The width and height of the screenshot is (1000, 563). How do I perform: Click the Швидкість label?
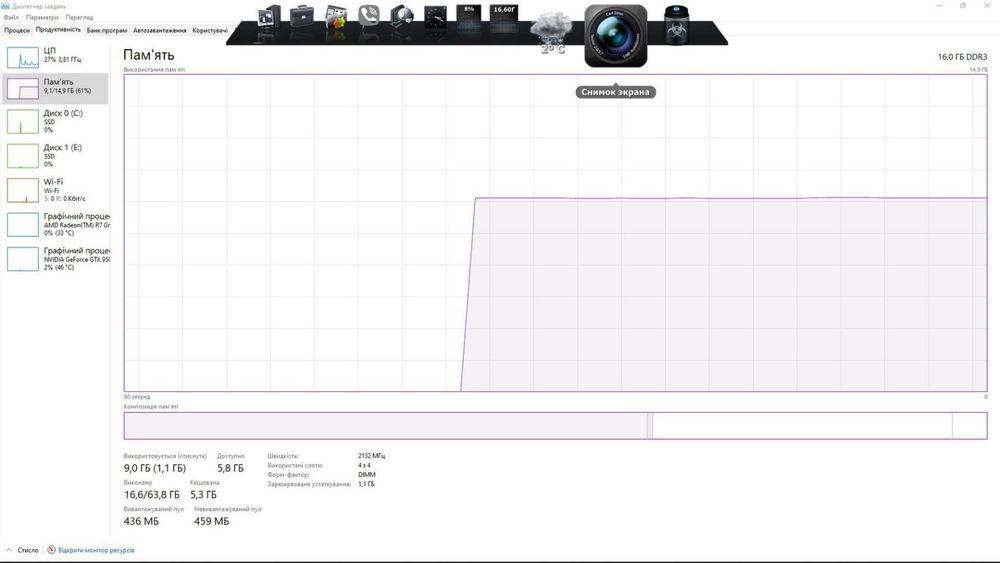[x=283, y=456]
